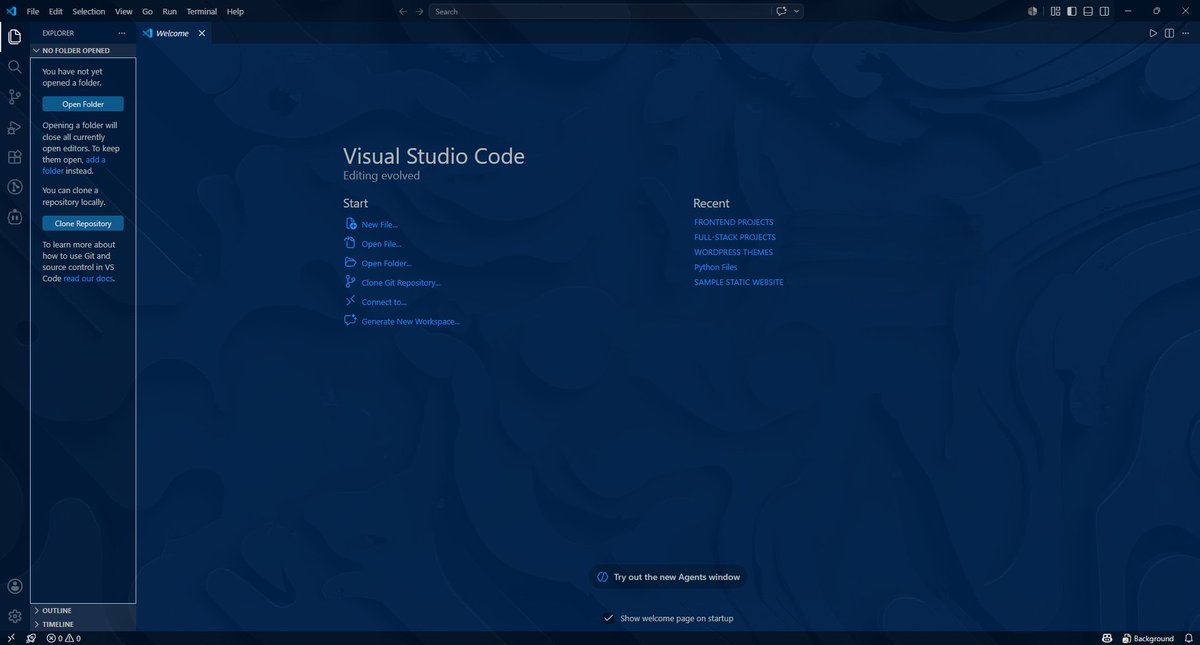Toggle the bottom panel visibility
This screenshot has width=1200, height=645.
[1088, 11]
